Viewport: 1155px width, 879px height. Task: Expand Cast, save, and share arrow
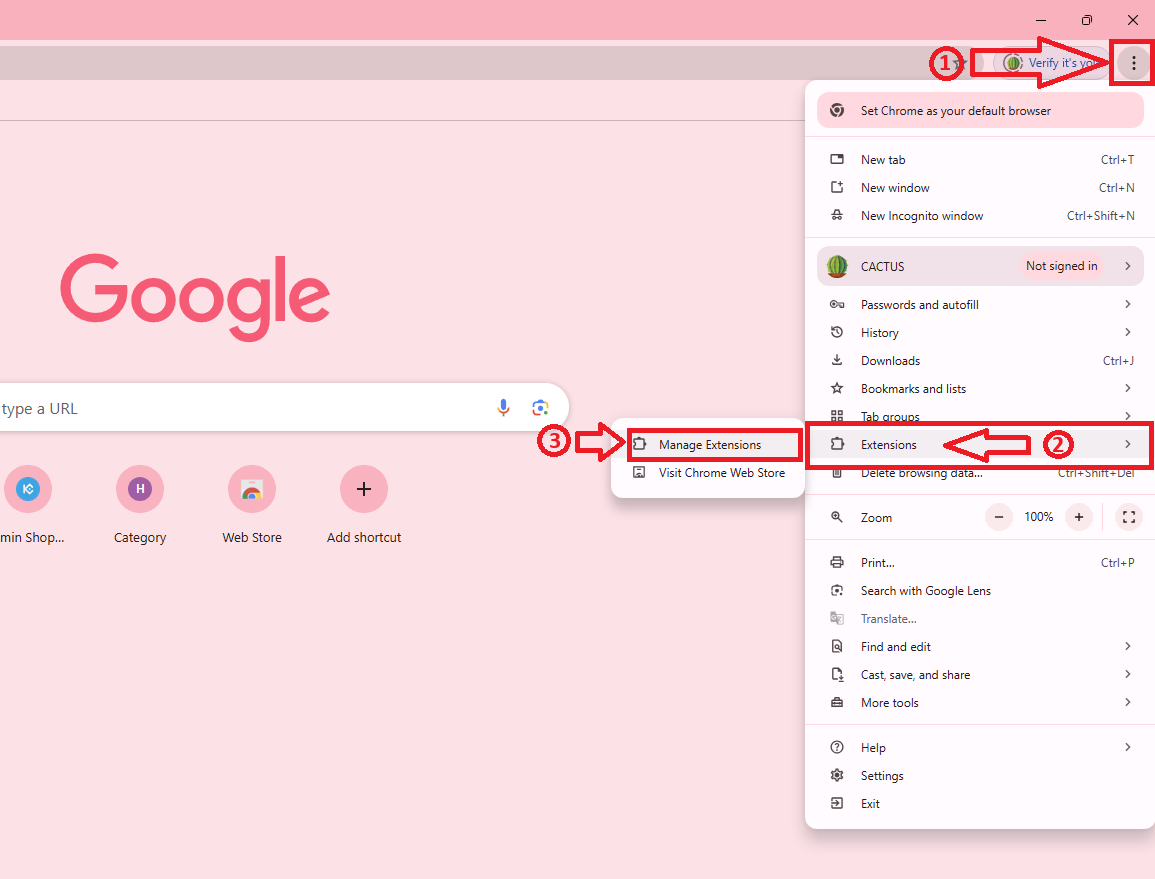coord(1128,674)
